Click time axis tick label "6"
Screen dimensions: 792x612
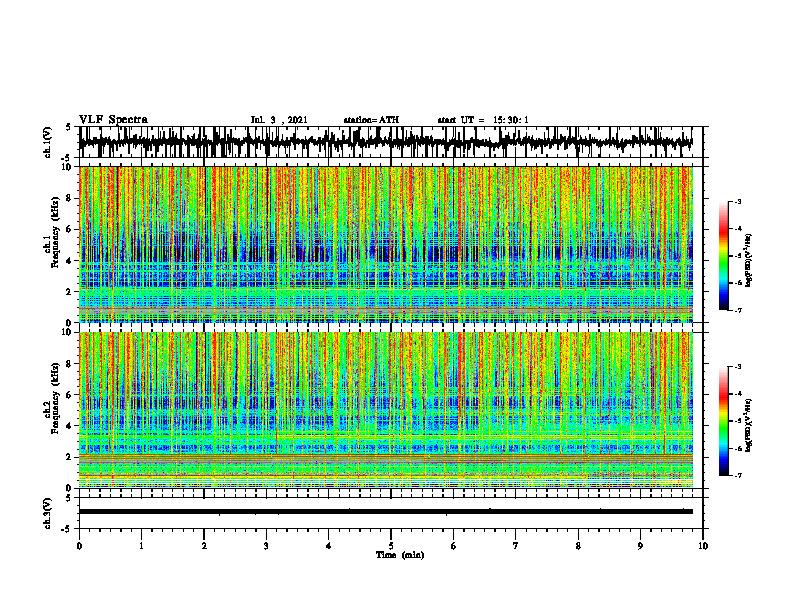point(454,546)
